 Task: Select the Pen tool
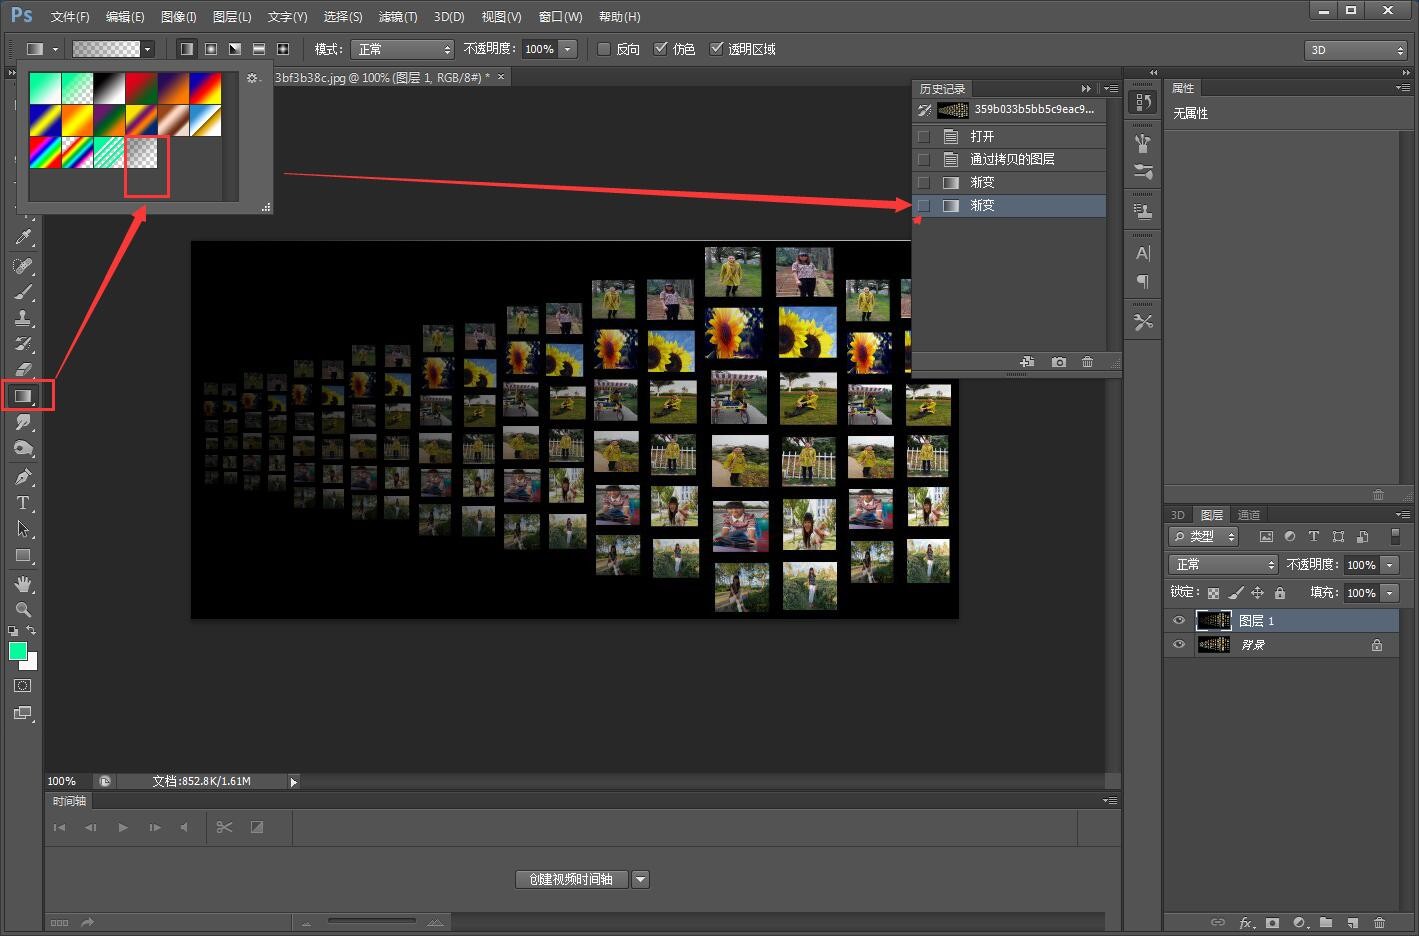pyautogui.click(x=23, y=476)
